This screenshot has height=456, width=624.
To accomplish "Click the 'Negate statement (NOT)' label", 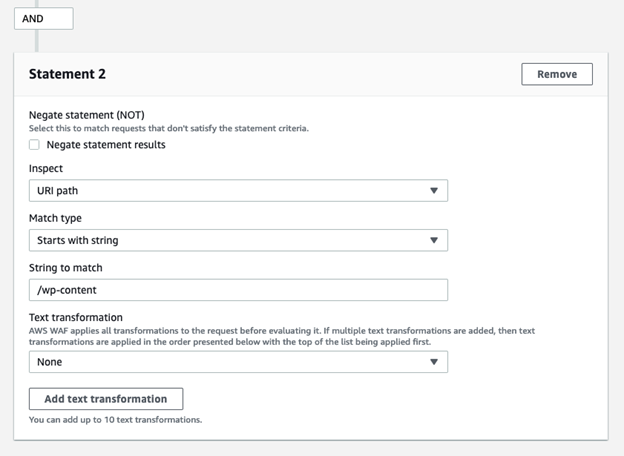I will click(86, 116).
